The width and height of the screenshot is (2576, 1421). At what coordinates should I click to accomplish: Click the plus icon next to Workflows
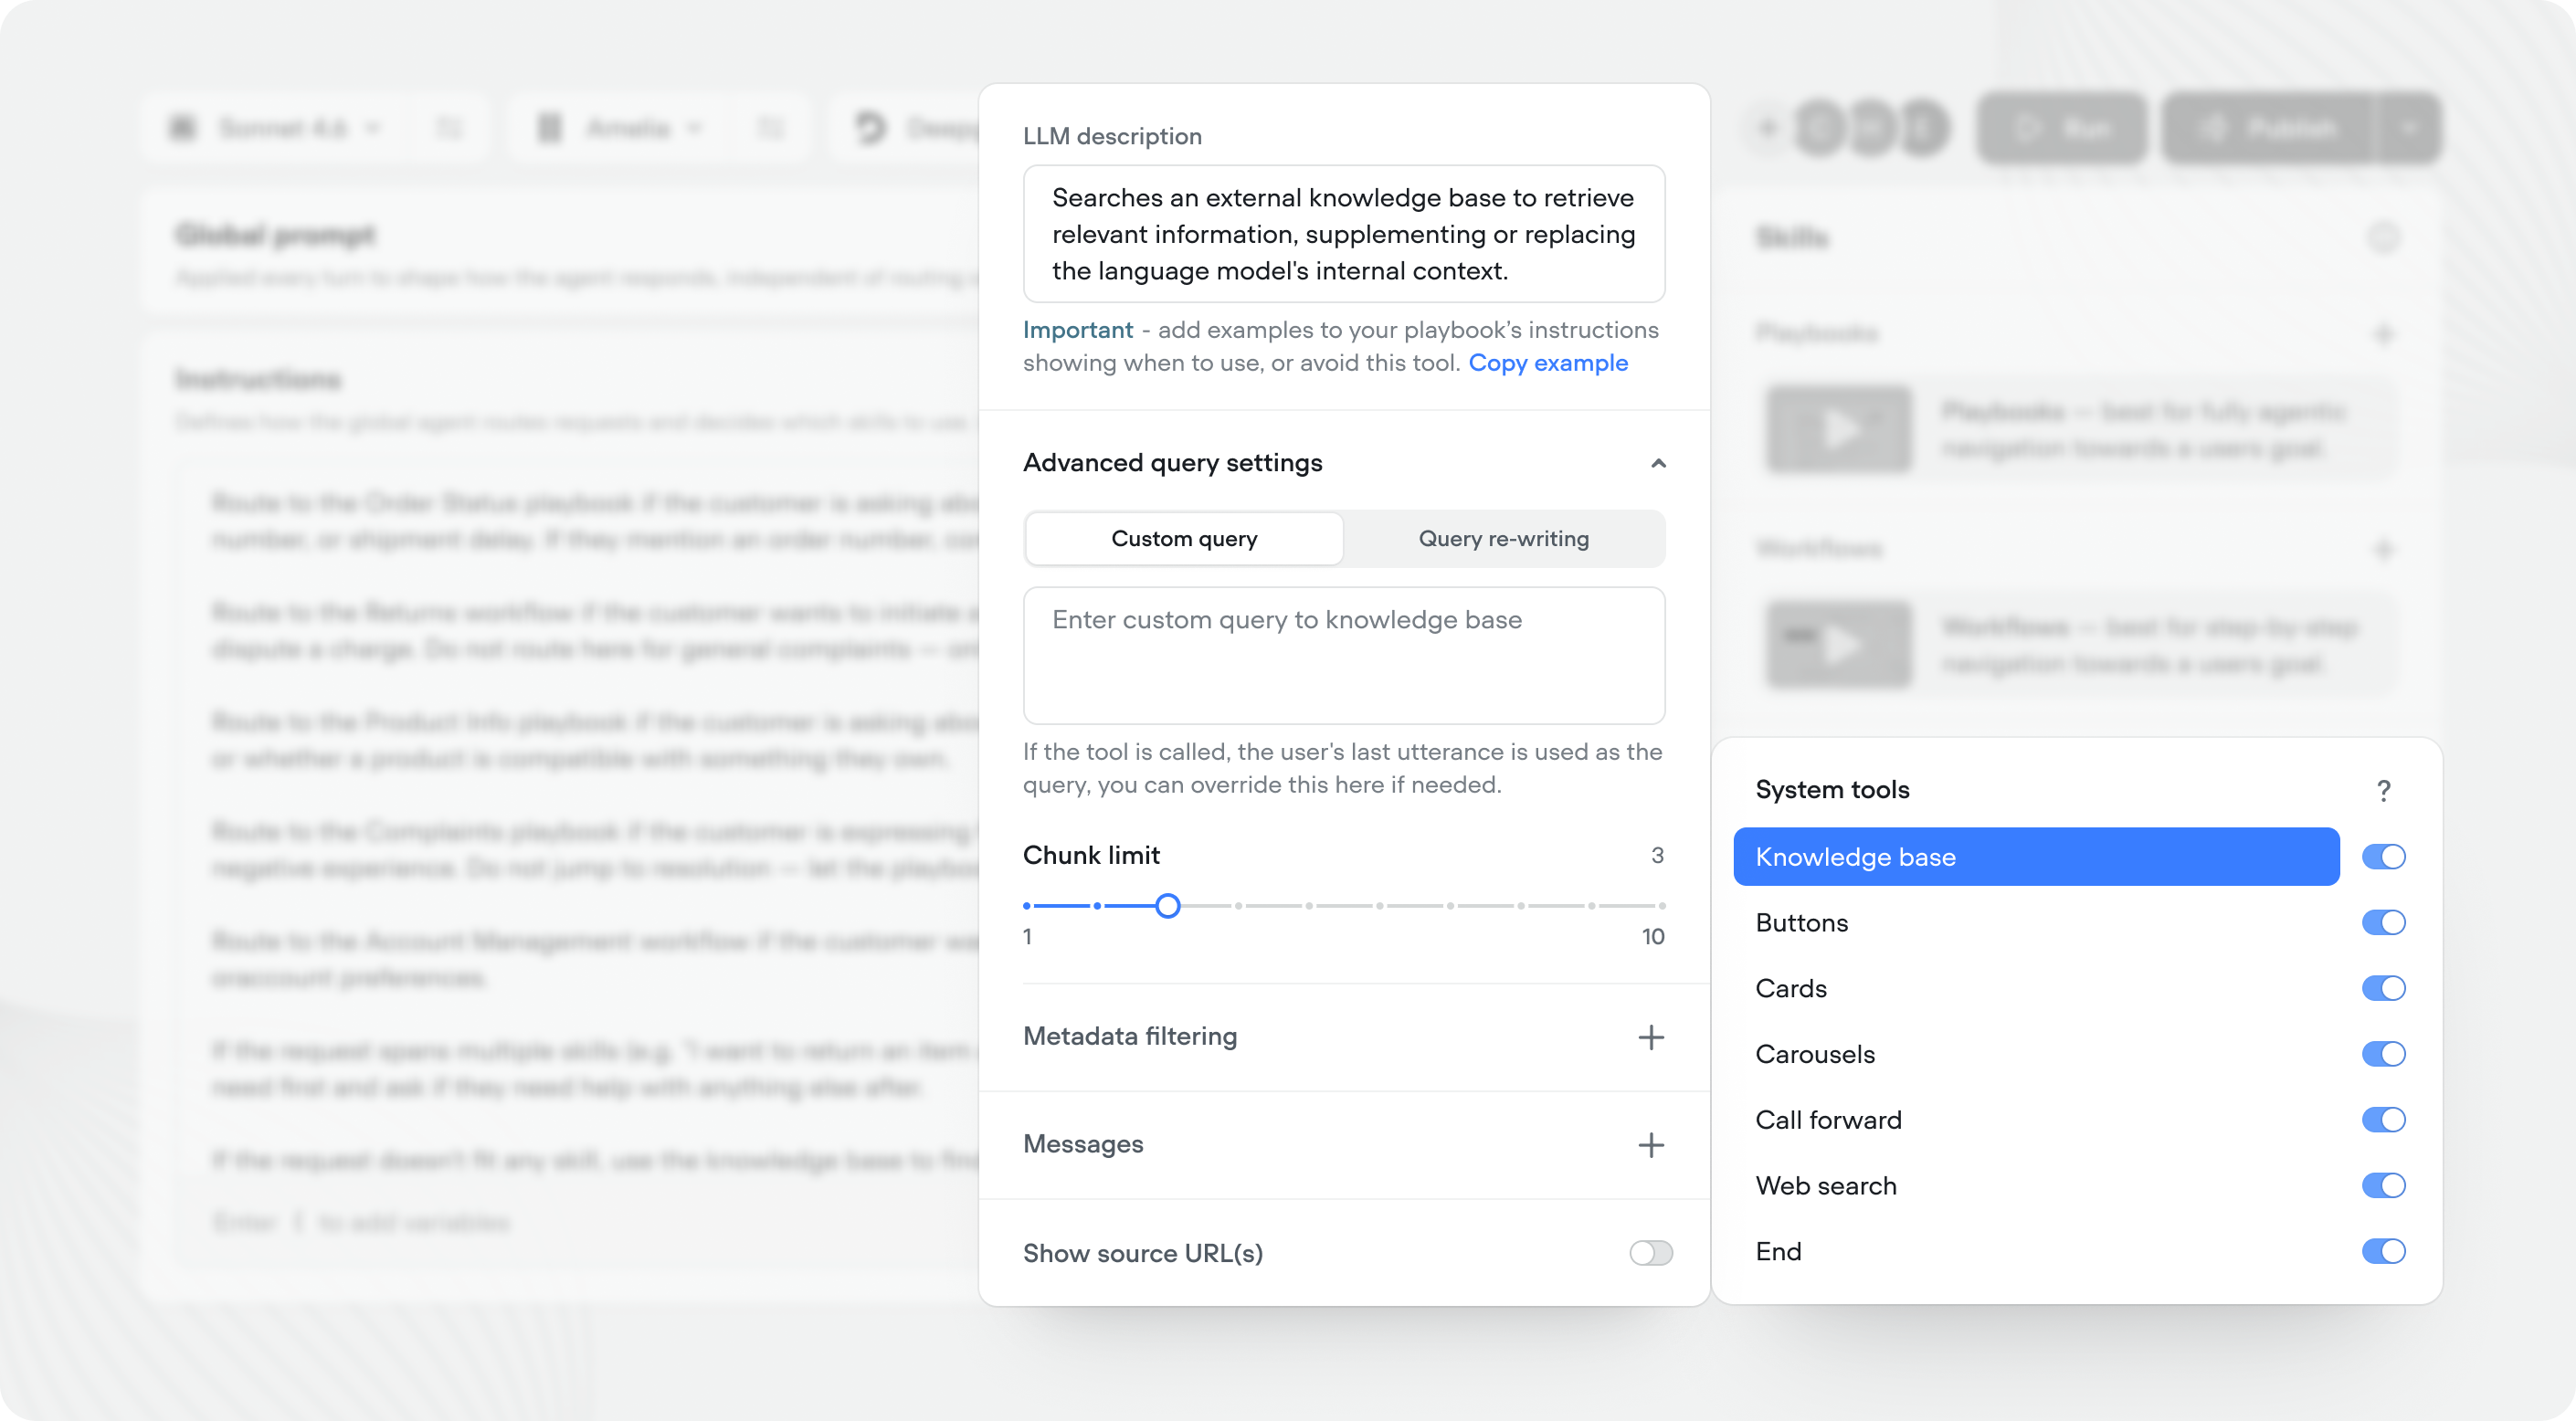pyautogui.click(x=2385, y=549)
